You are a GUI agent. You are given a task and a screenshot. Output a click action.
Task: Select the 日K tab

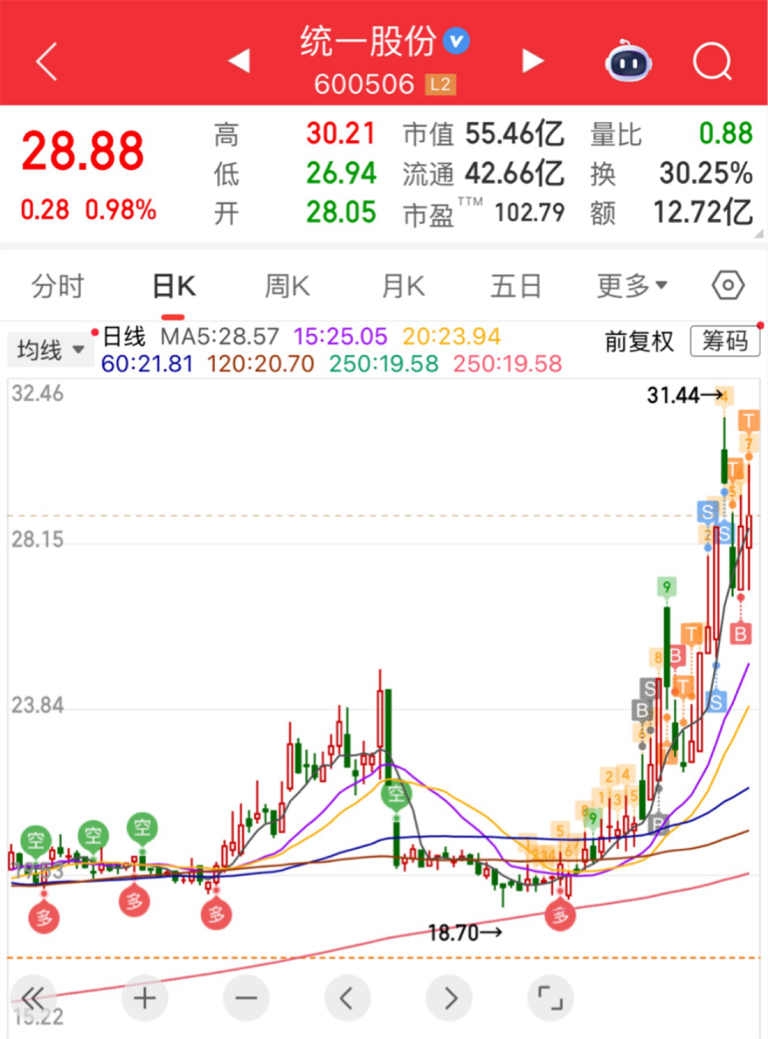tap(174, 286)
